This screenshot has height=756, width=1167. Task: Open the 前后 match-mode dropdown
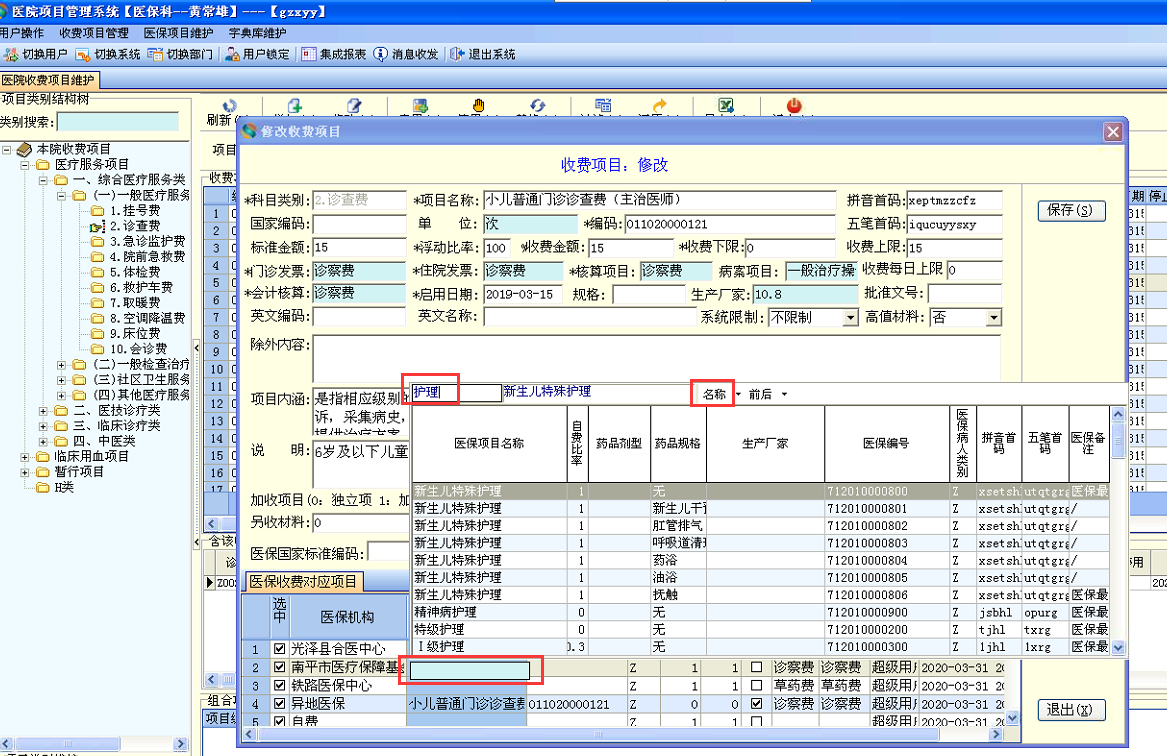pyautogui.click(x=784, y=394)
